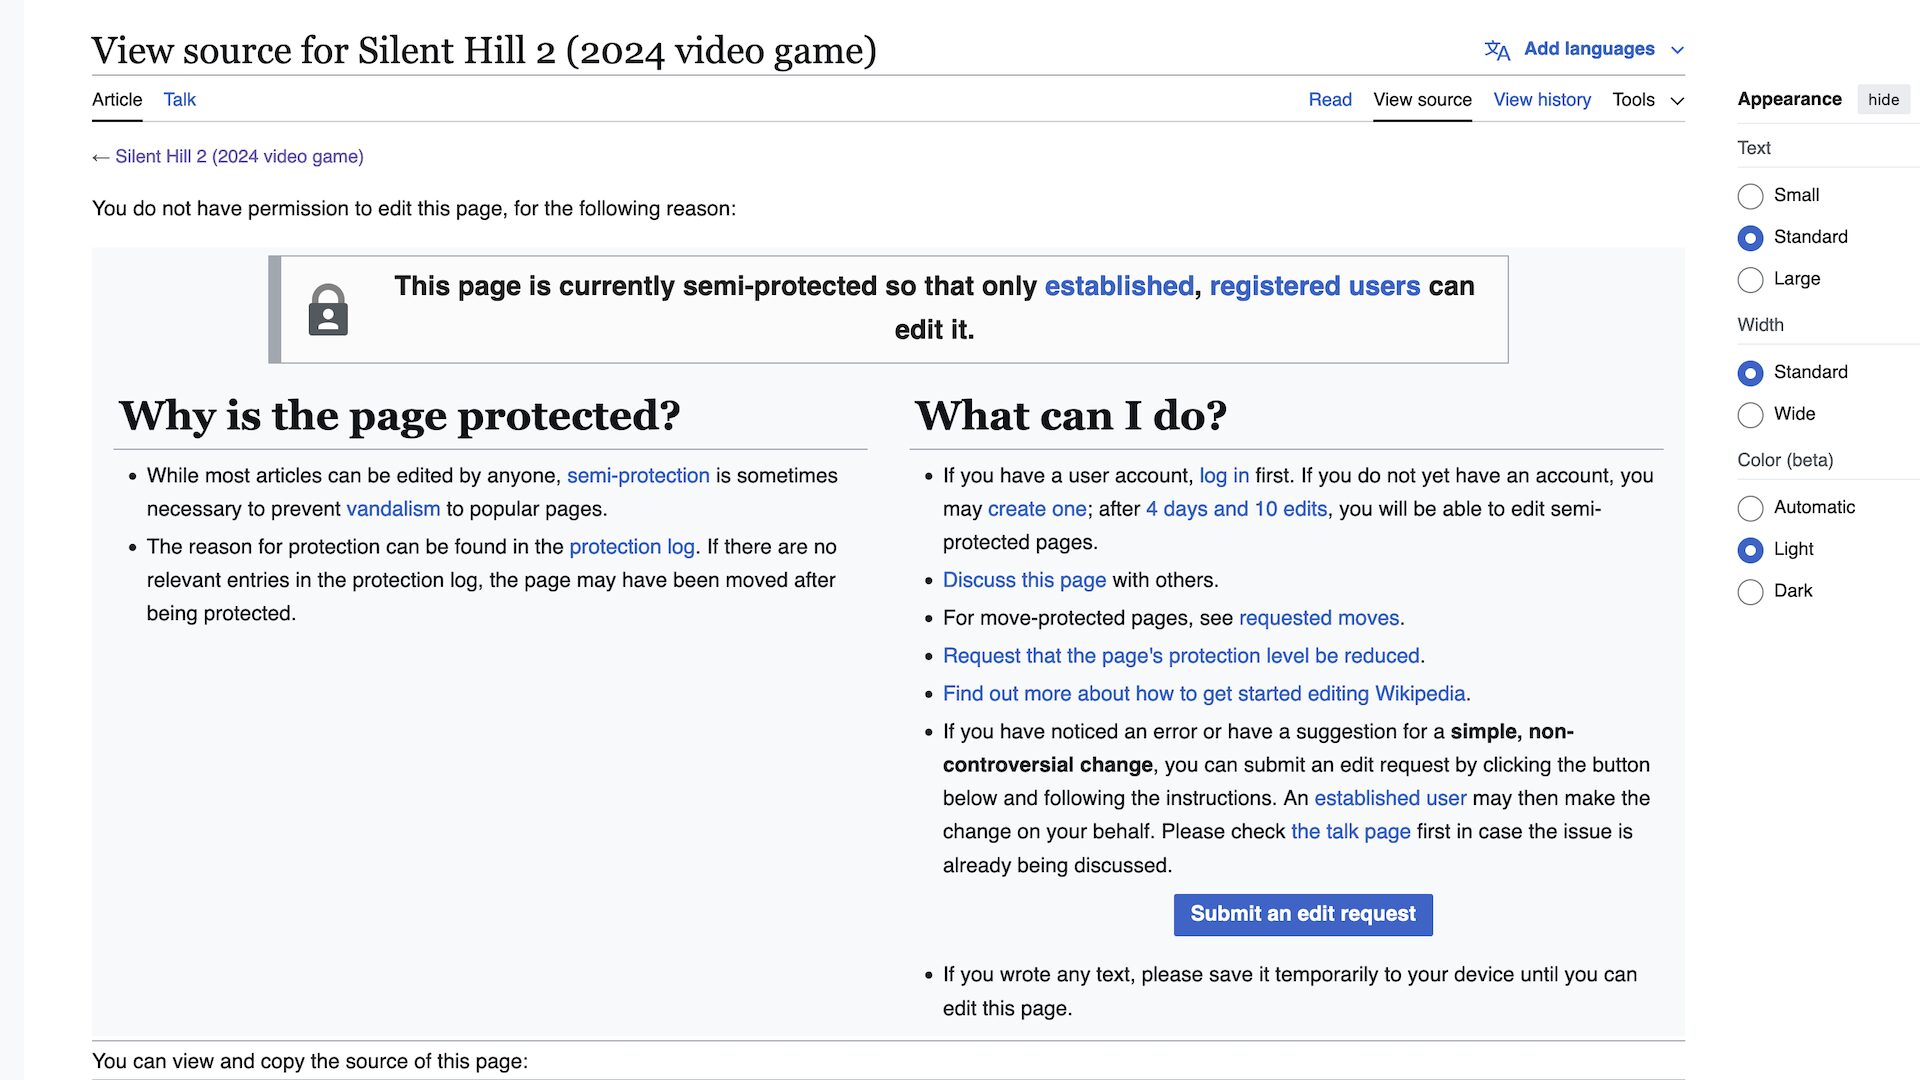Submit an edit request
Image resolution: width=1920 pixels, height=1080 pixels.
coord(1303,914)
